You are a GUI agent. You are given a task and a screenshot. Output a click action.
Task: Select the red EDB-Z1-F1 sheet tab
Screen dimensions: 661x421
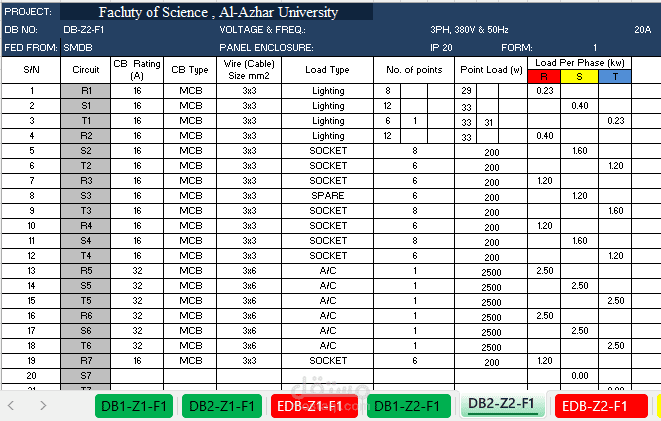click(314, 406)
